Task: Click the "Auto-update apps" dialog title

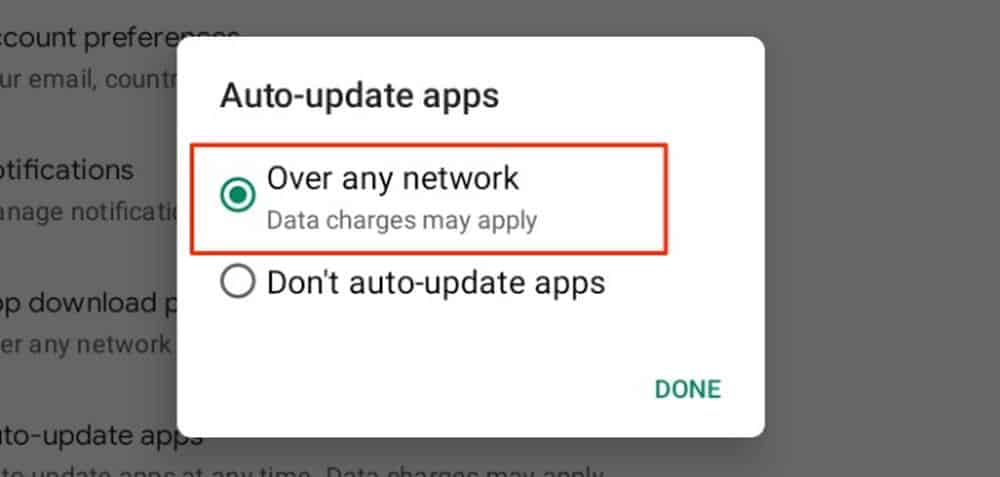Action: point(359,96)
